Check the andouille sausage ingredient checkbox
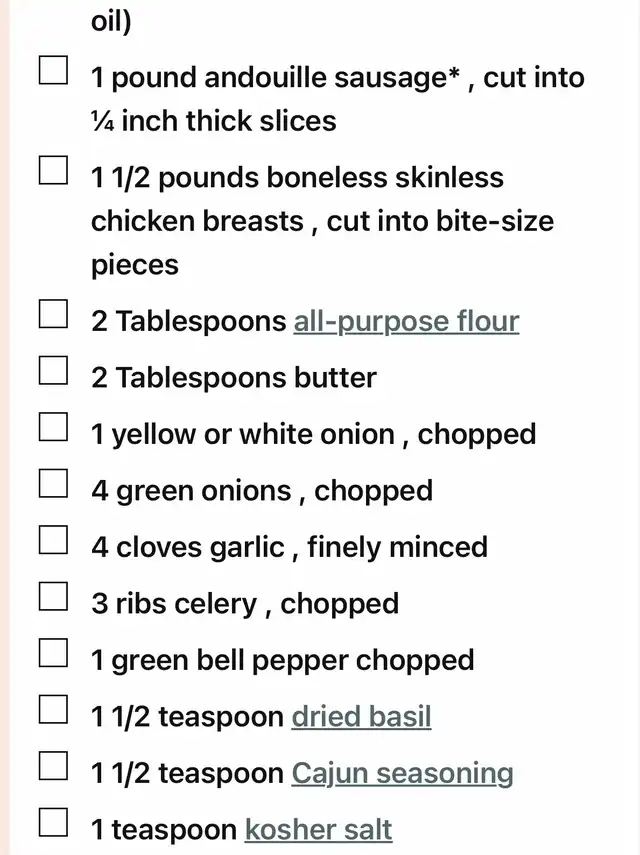 tap(53, 72)
